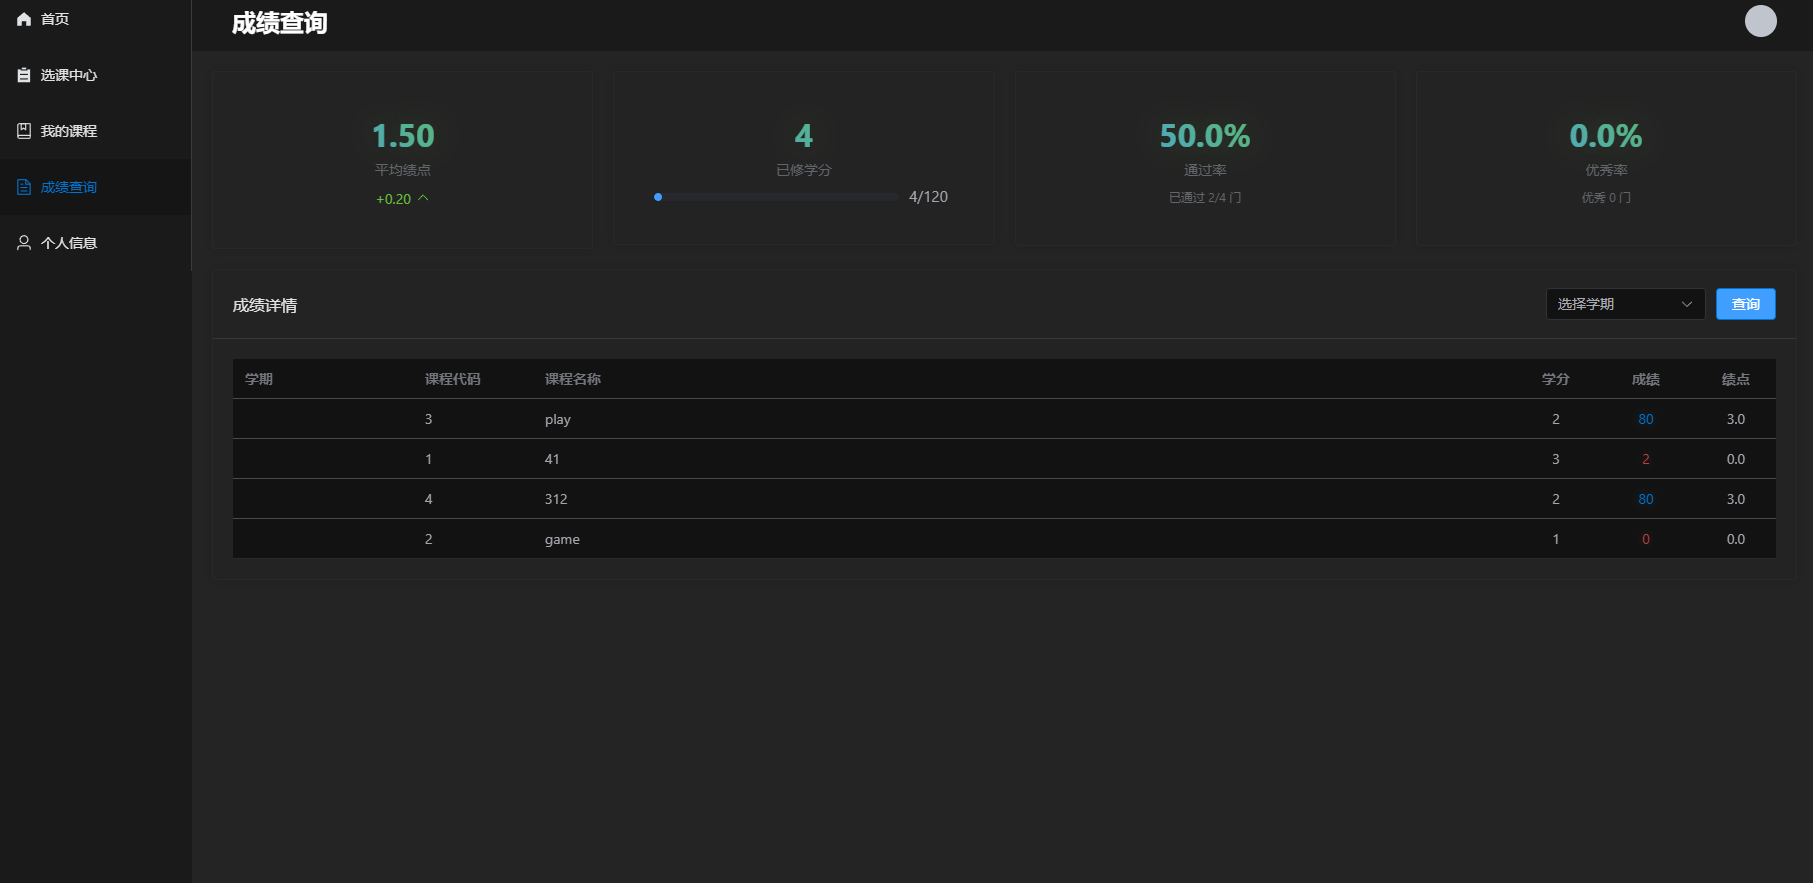Open the 选择学期 semester selector

1613,304
